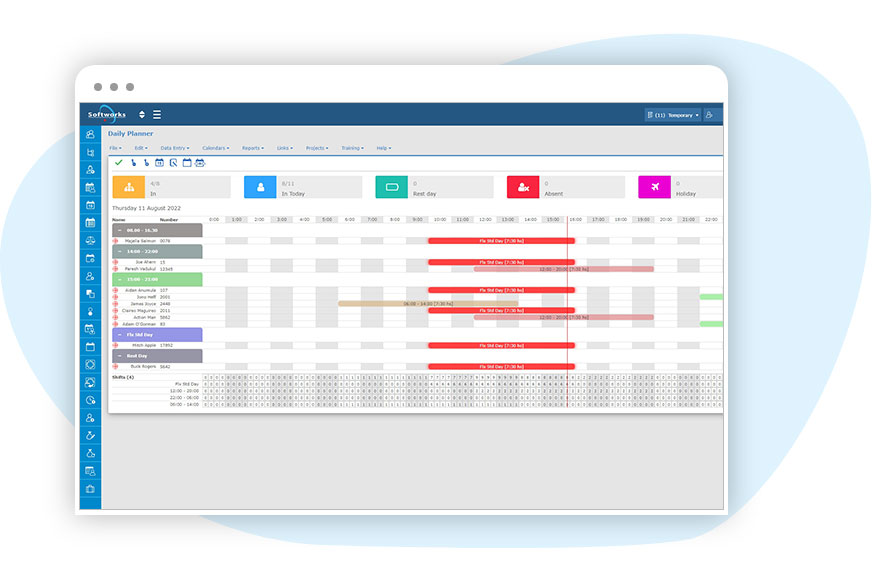Click the blank calendar toolbar icon
The width and height of the screenshot is (872, 580).
(x=187, y=163)
